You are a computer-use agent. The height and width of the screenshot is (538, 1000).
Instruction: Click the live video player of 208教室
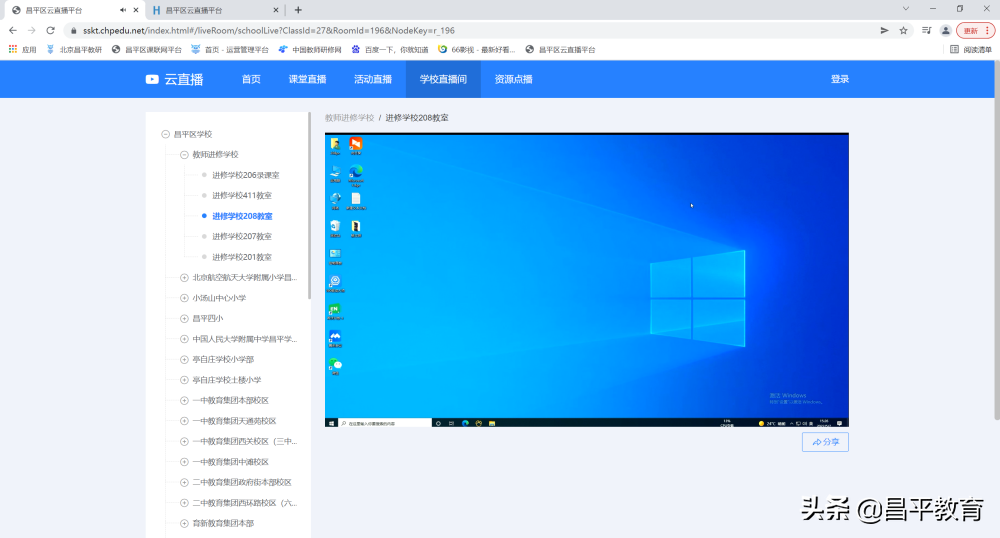coord(587,280)
